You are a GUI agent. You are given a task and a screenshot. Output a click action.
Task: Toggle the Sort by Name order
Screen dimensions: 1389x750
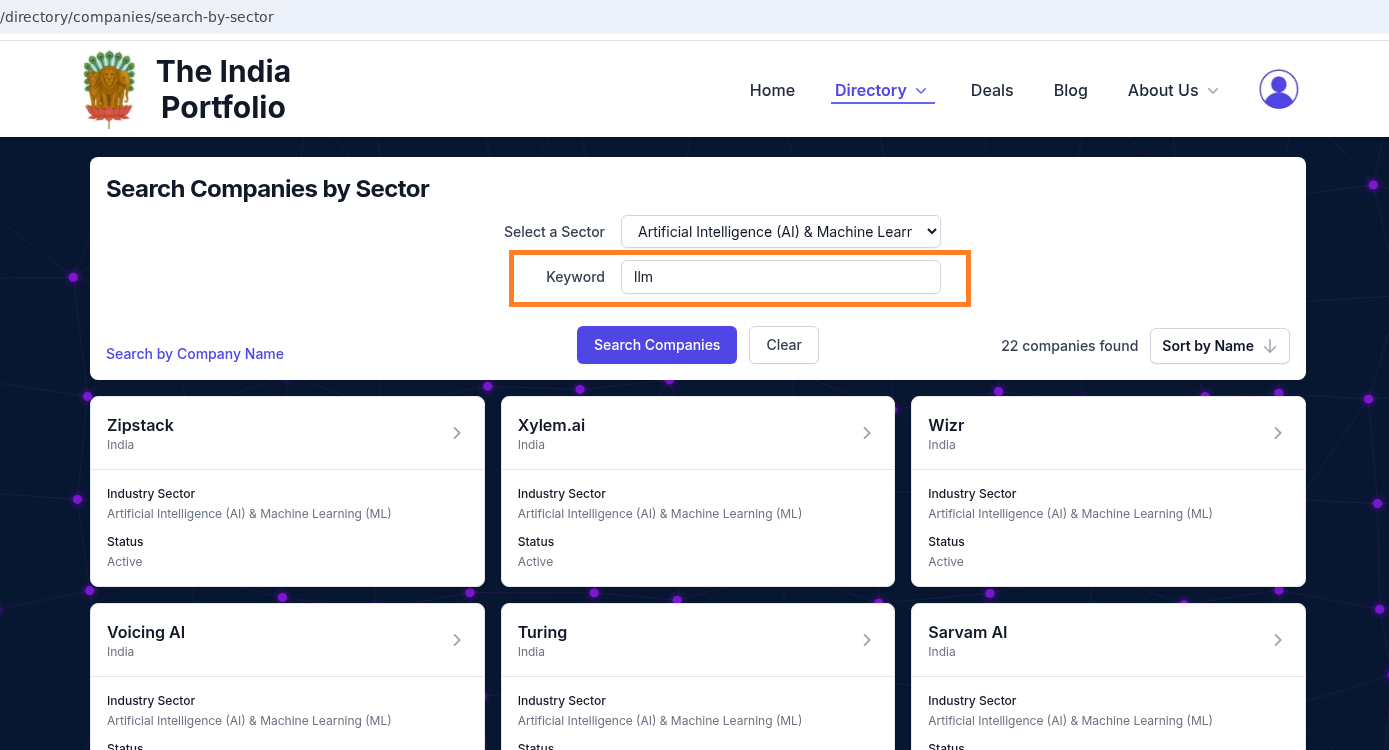tap(1219, 346)
